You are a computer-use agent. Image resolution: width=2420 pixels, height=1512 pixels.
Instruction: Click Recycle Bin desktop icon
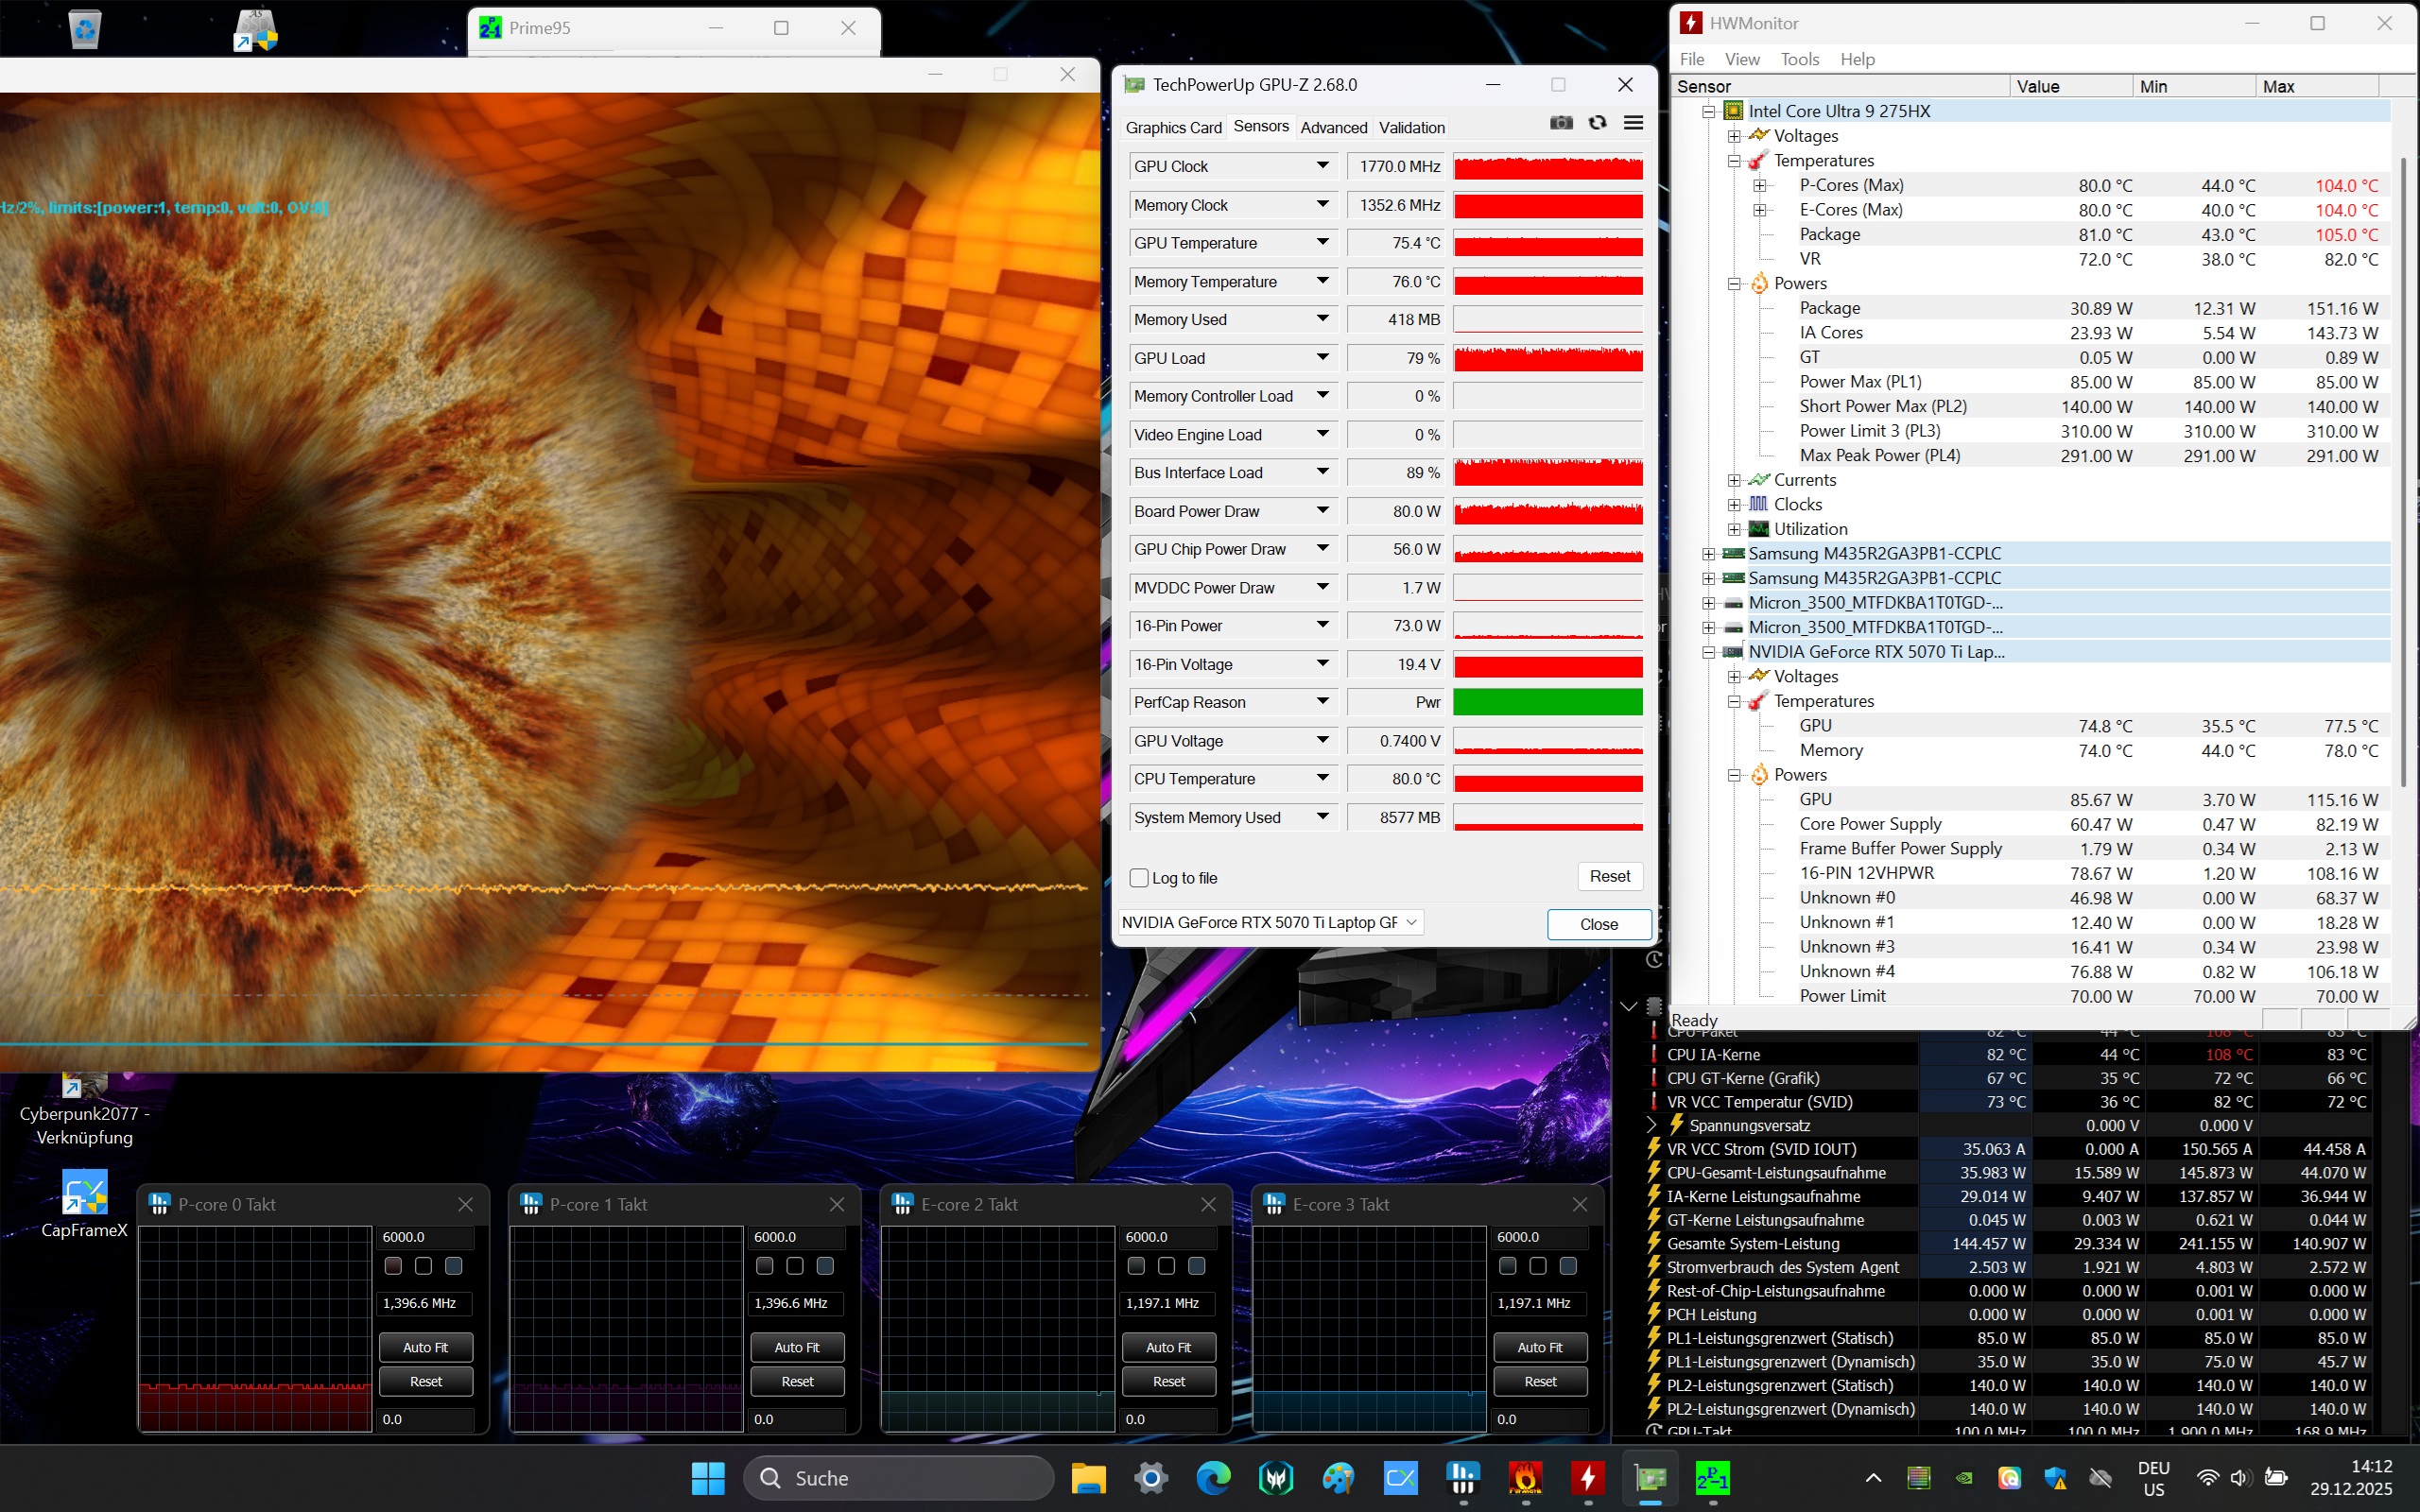85,28
